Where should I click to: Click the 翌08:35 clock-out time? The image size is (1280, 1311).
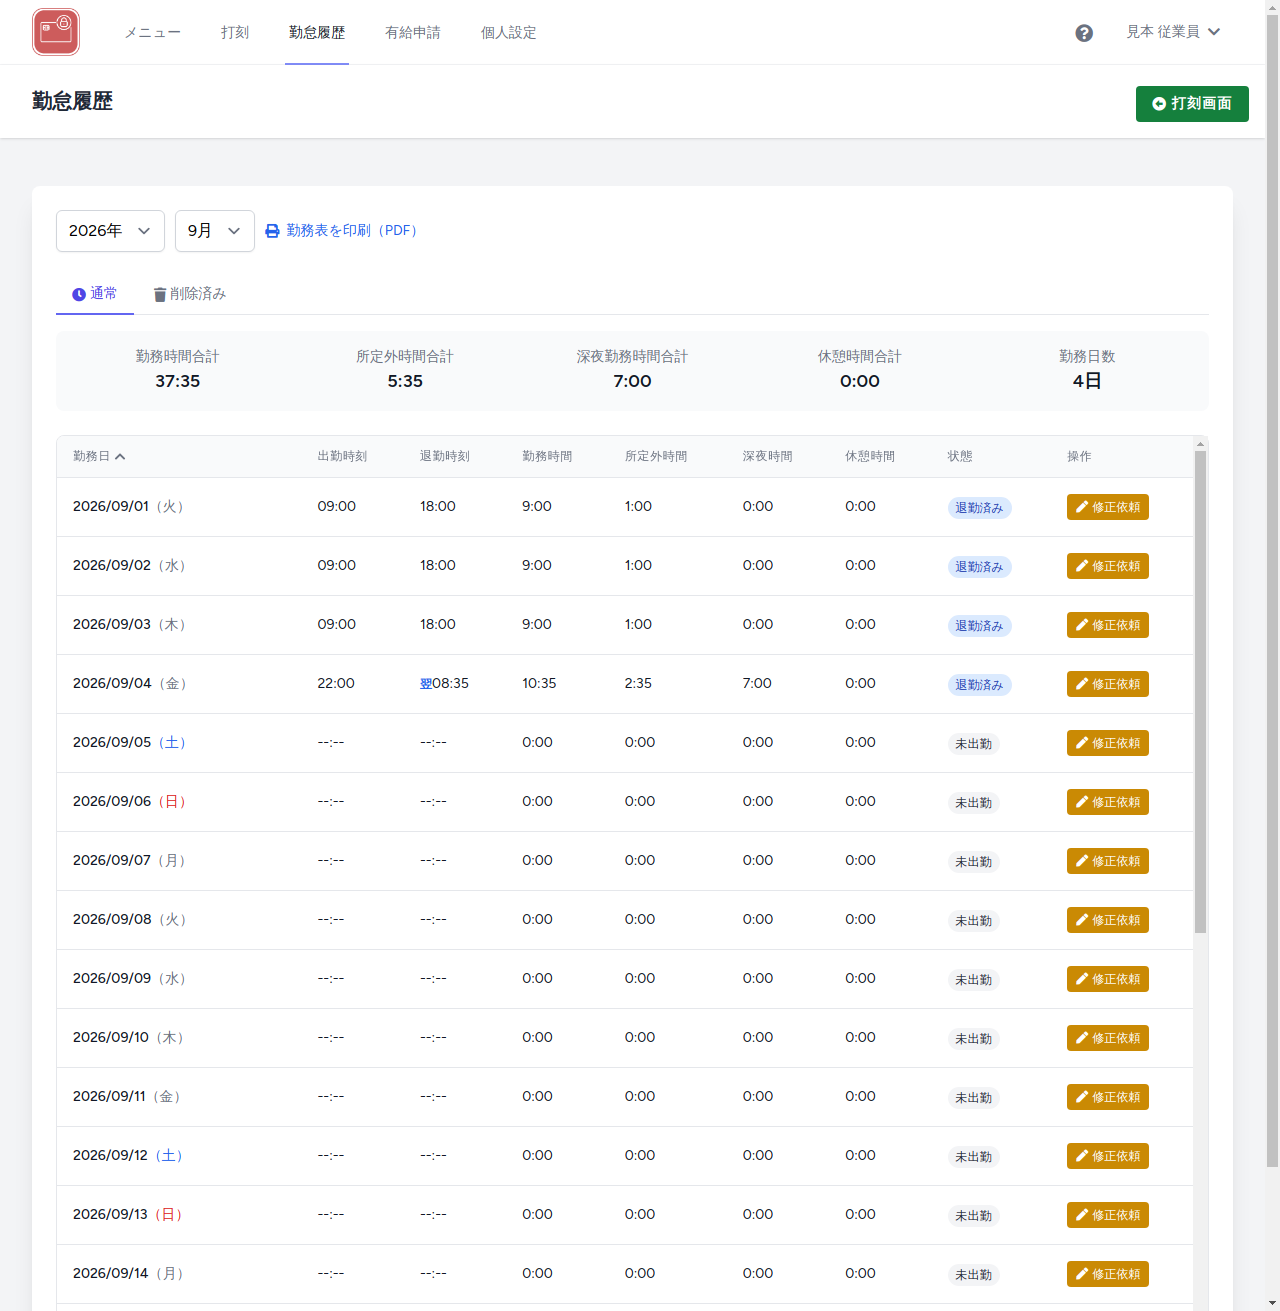coord(444,684)
